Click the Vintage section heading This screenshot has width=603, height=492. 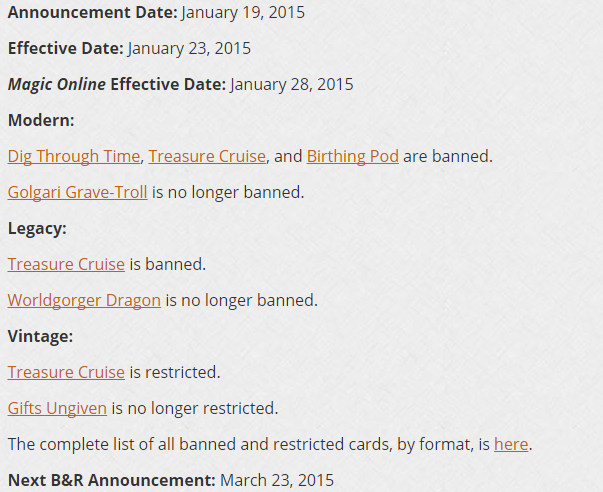click(41, 336)
